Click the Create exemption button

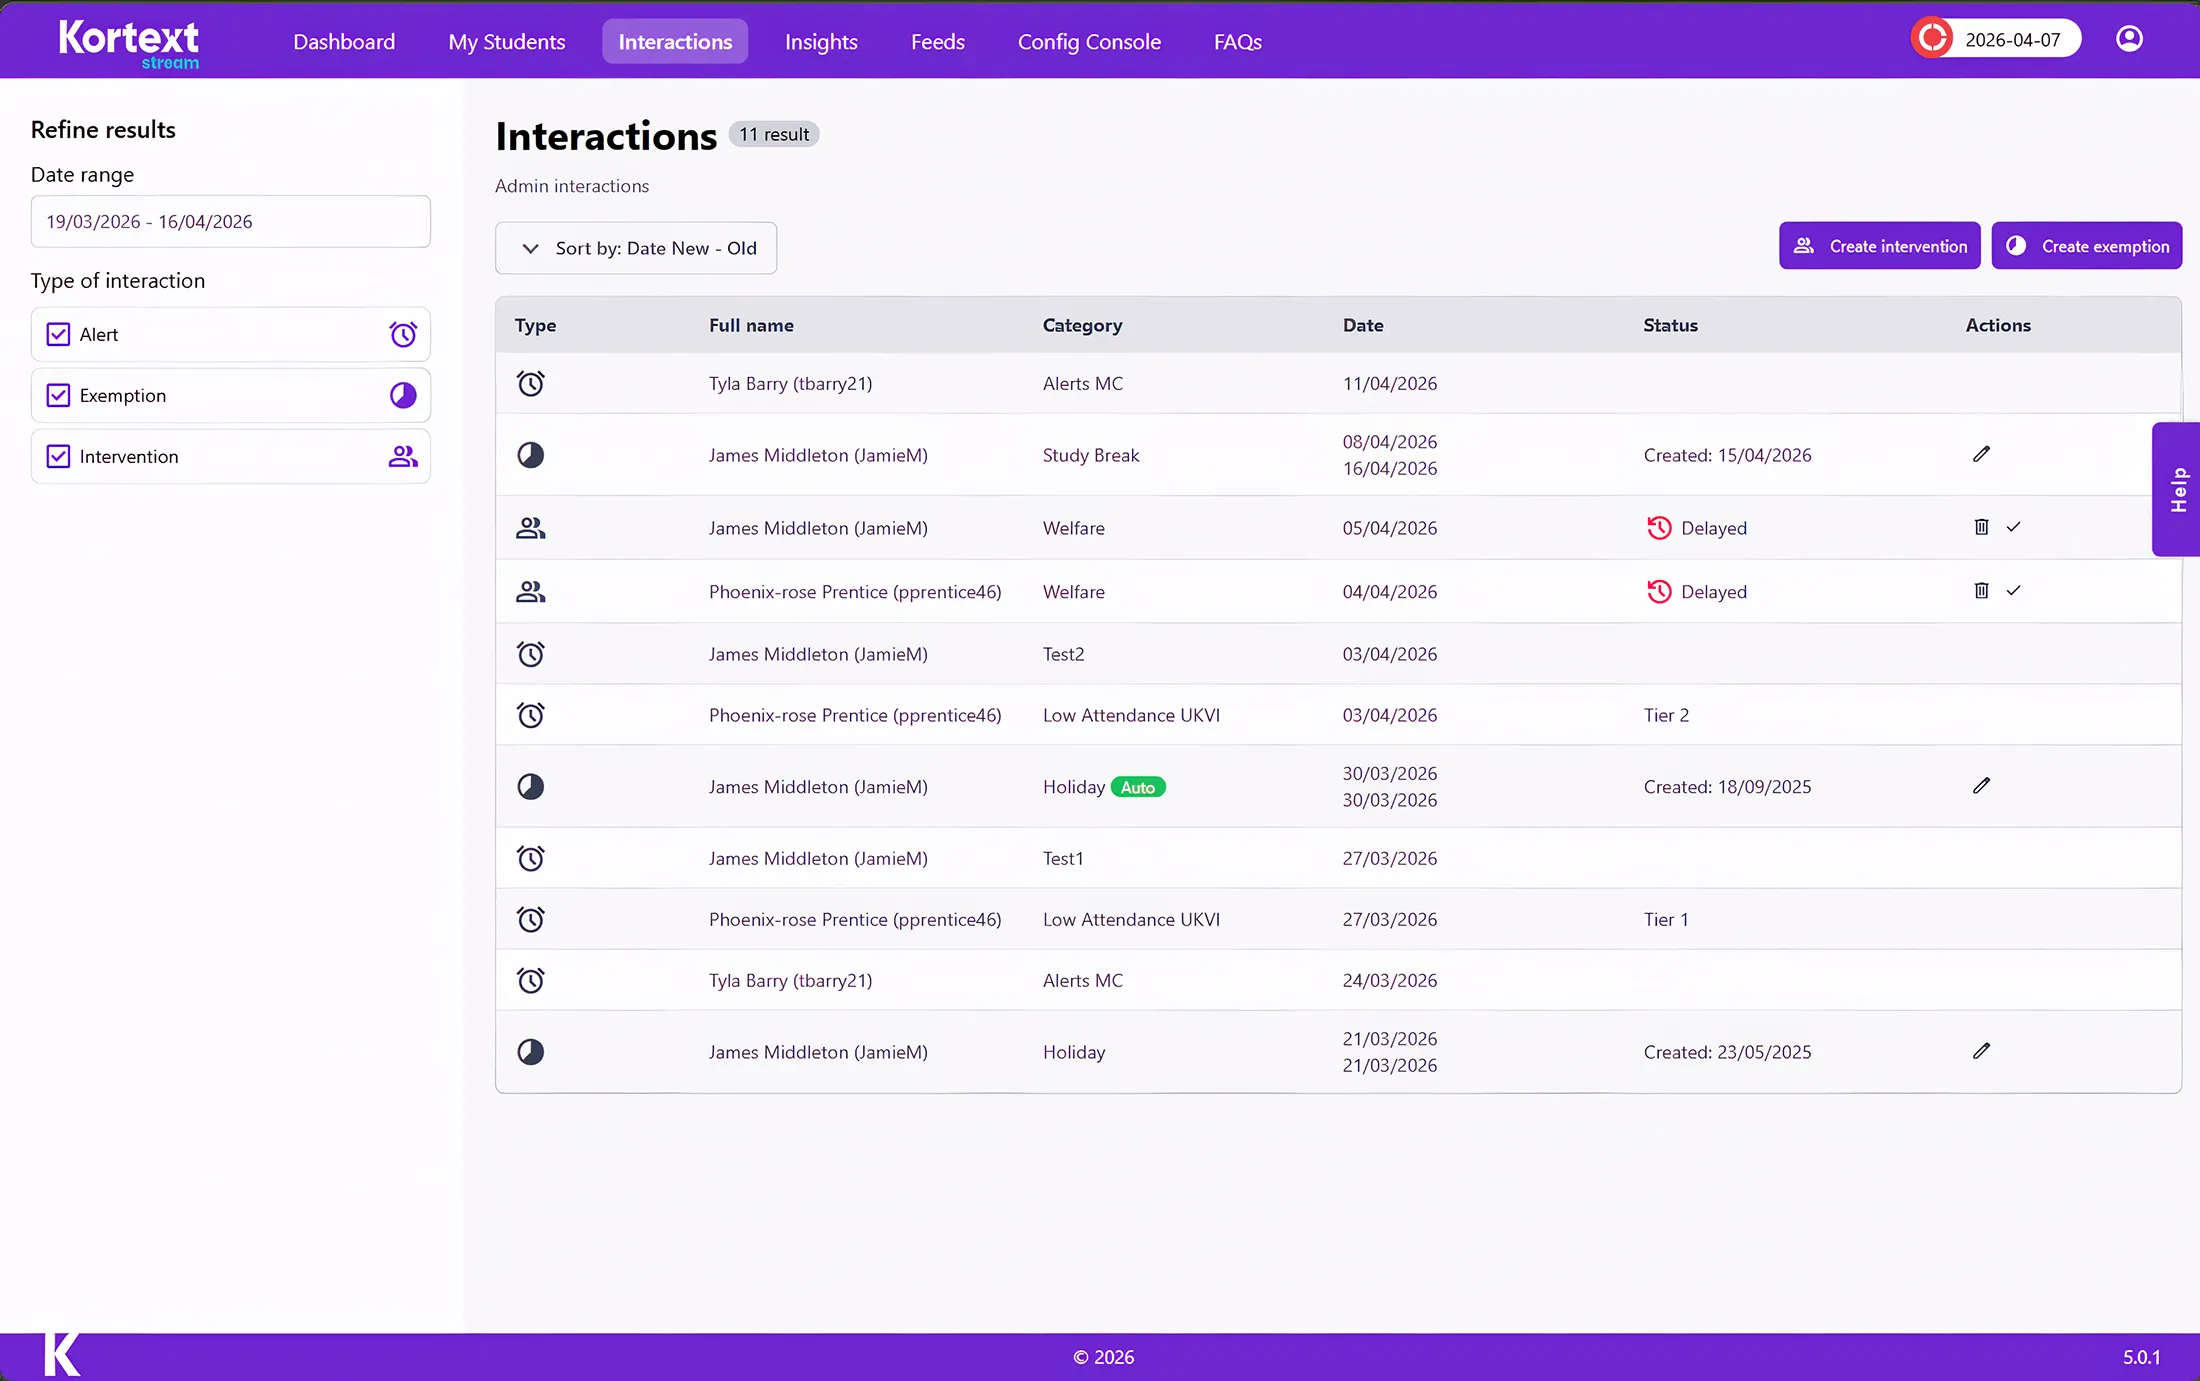click(x=2087, y=245)
